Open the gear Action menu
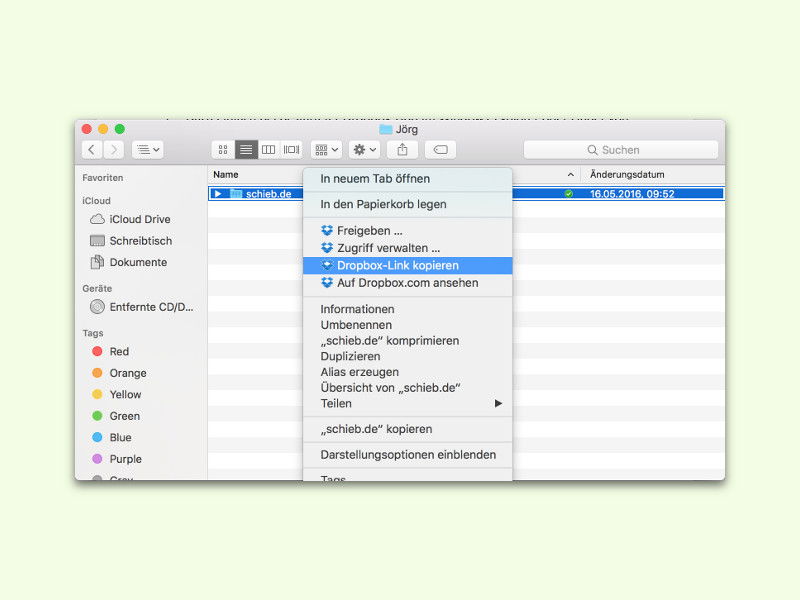The image size is (800, 600). coord(365,149)
